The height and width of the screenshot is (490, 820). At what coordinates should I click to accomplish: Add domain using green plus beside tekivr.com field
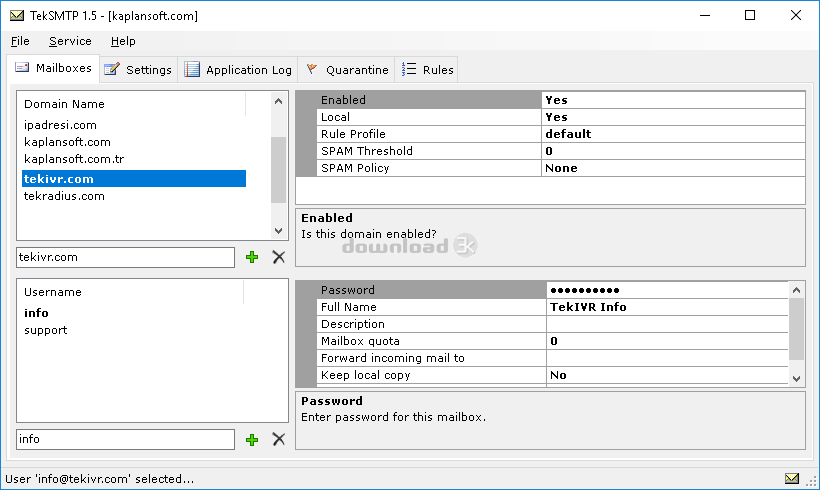(x=252, y=257)
